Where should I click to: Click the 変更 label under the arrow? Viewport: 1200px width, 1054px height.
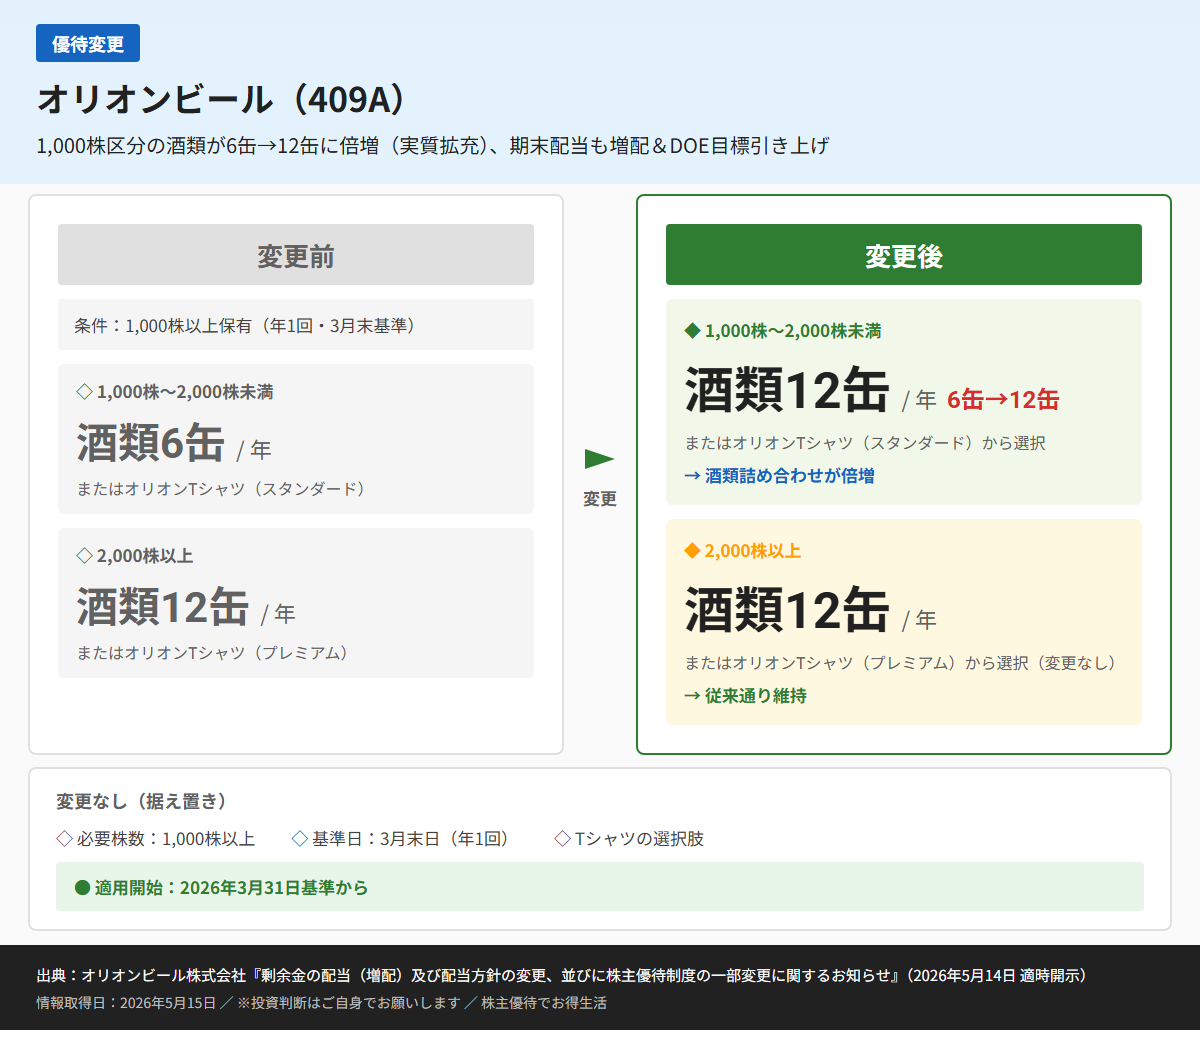(x=600, y=499)
